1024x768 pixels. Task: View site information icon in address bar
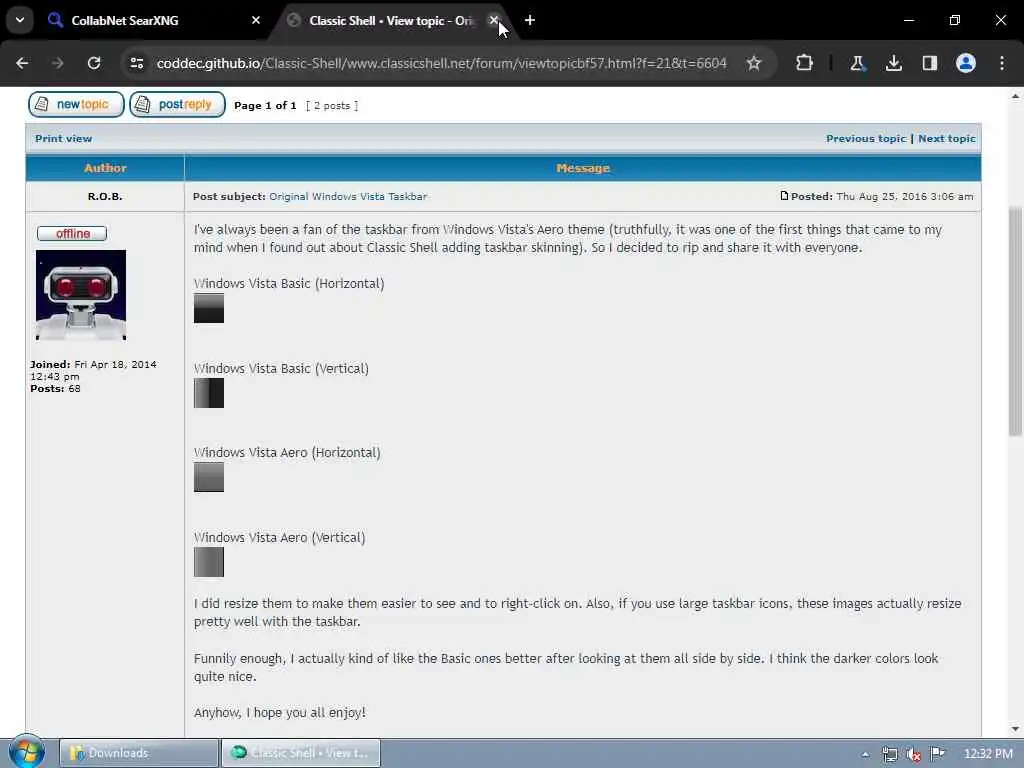136,63
